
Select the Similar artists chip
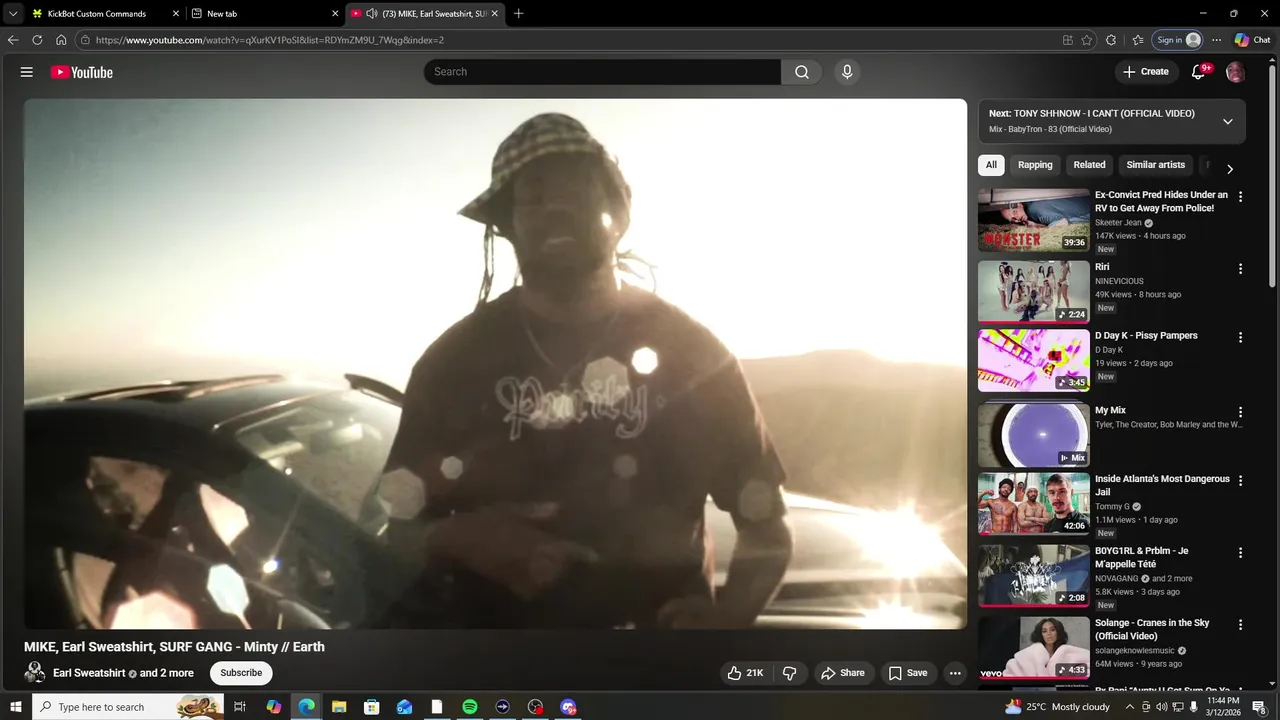click(x=1156, y=165)
